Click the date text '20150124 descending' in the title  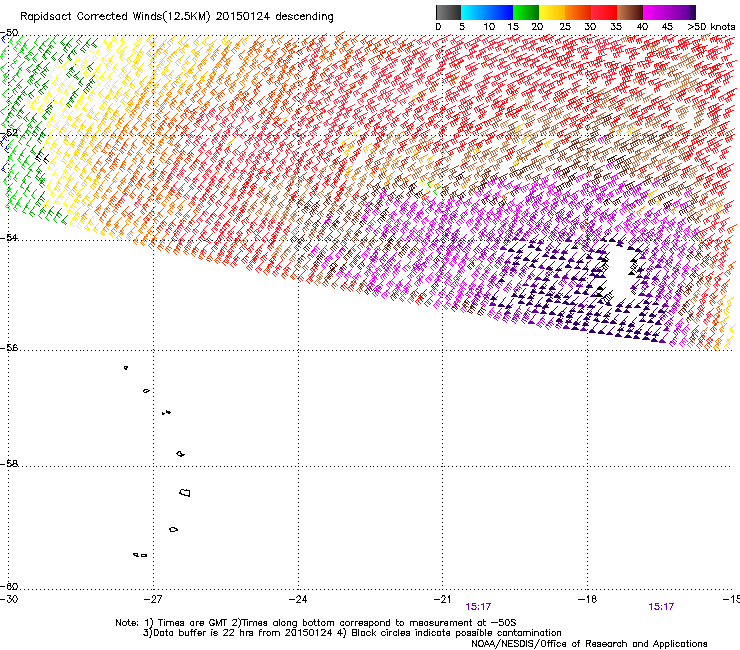(x=274, y=17)
